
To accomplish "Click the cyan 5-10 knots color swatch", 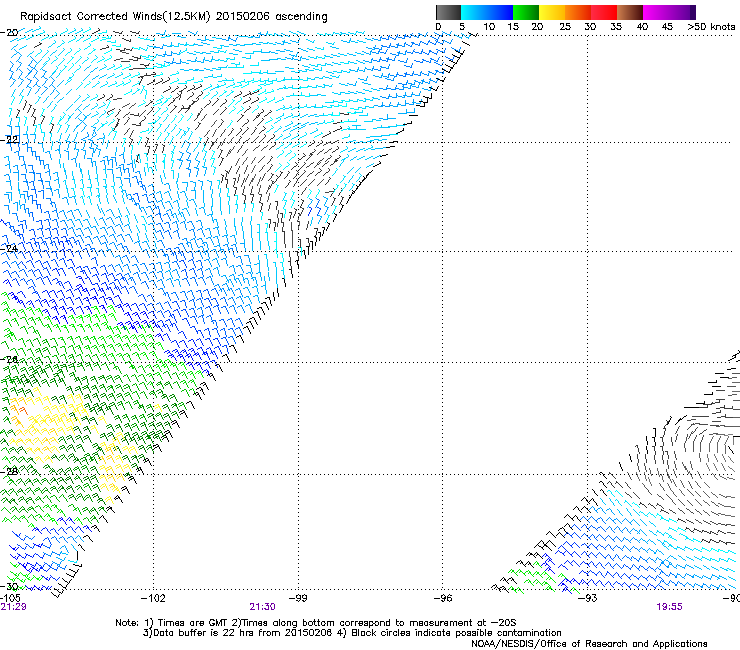I will (473, 12).
